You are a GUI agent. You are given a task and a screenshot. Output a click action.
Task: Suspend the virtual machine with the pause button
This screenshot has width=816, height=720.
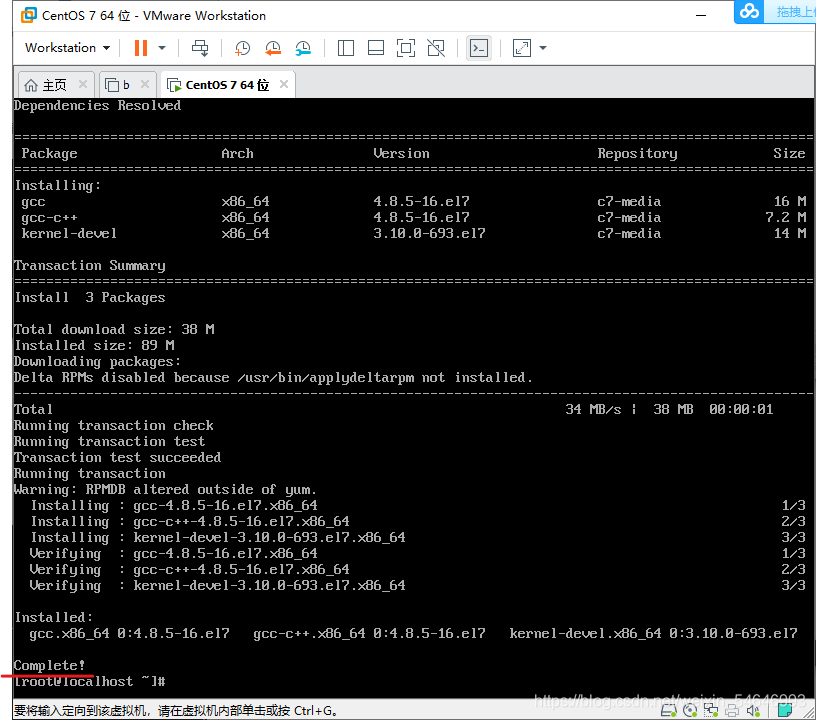tap(141, 48)
